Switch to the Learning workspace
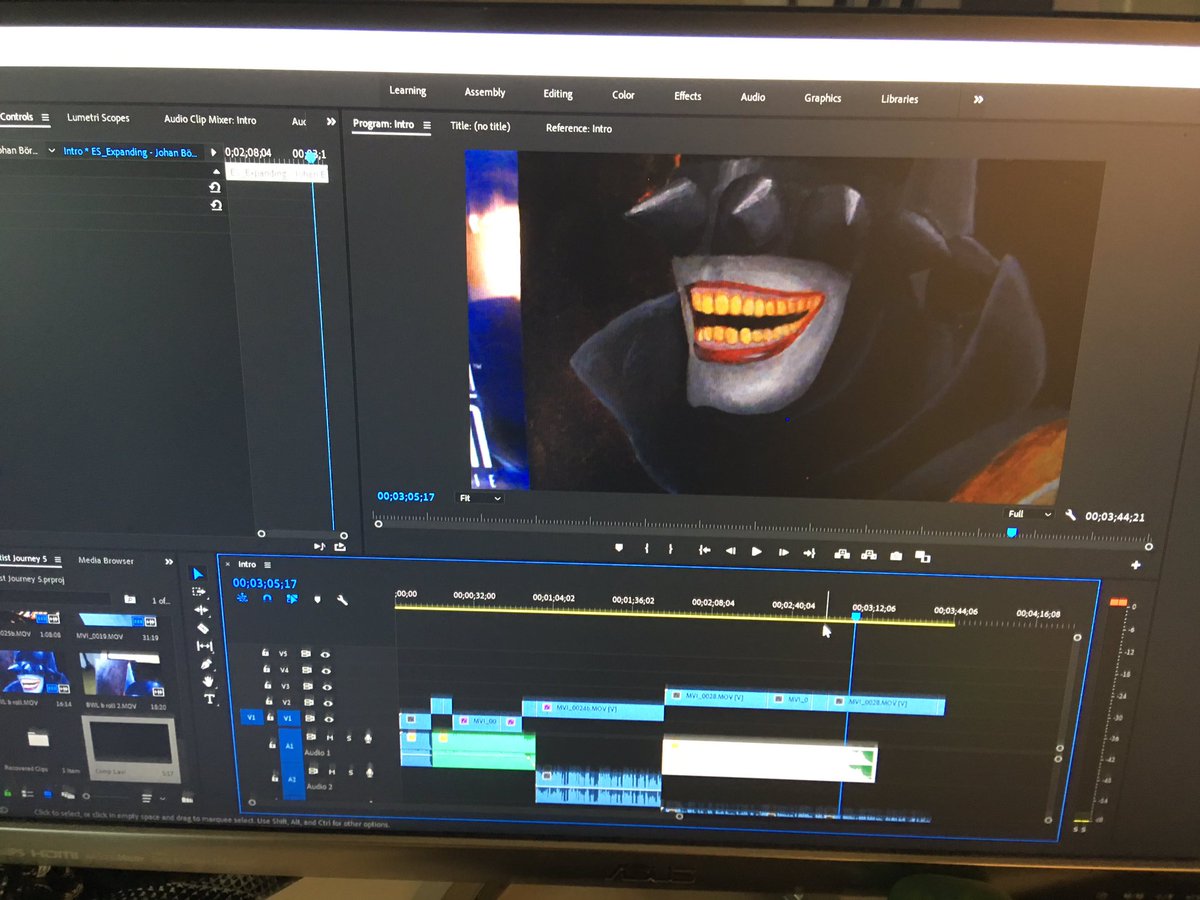The image size is (1200, 900). point(407,91)
